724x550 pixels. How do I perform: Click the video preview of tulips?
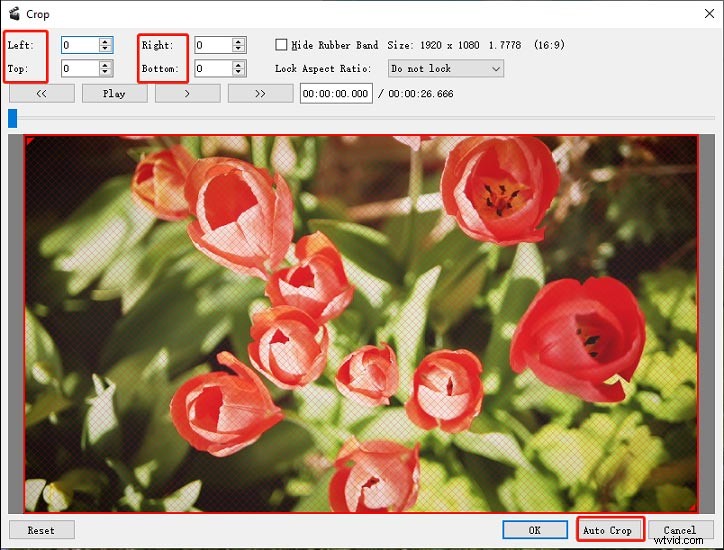point(361,324)
